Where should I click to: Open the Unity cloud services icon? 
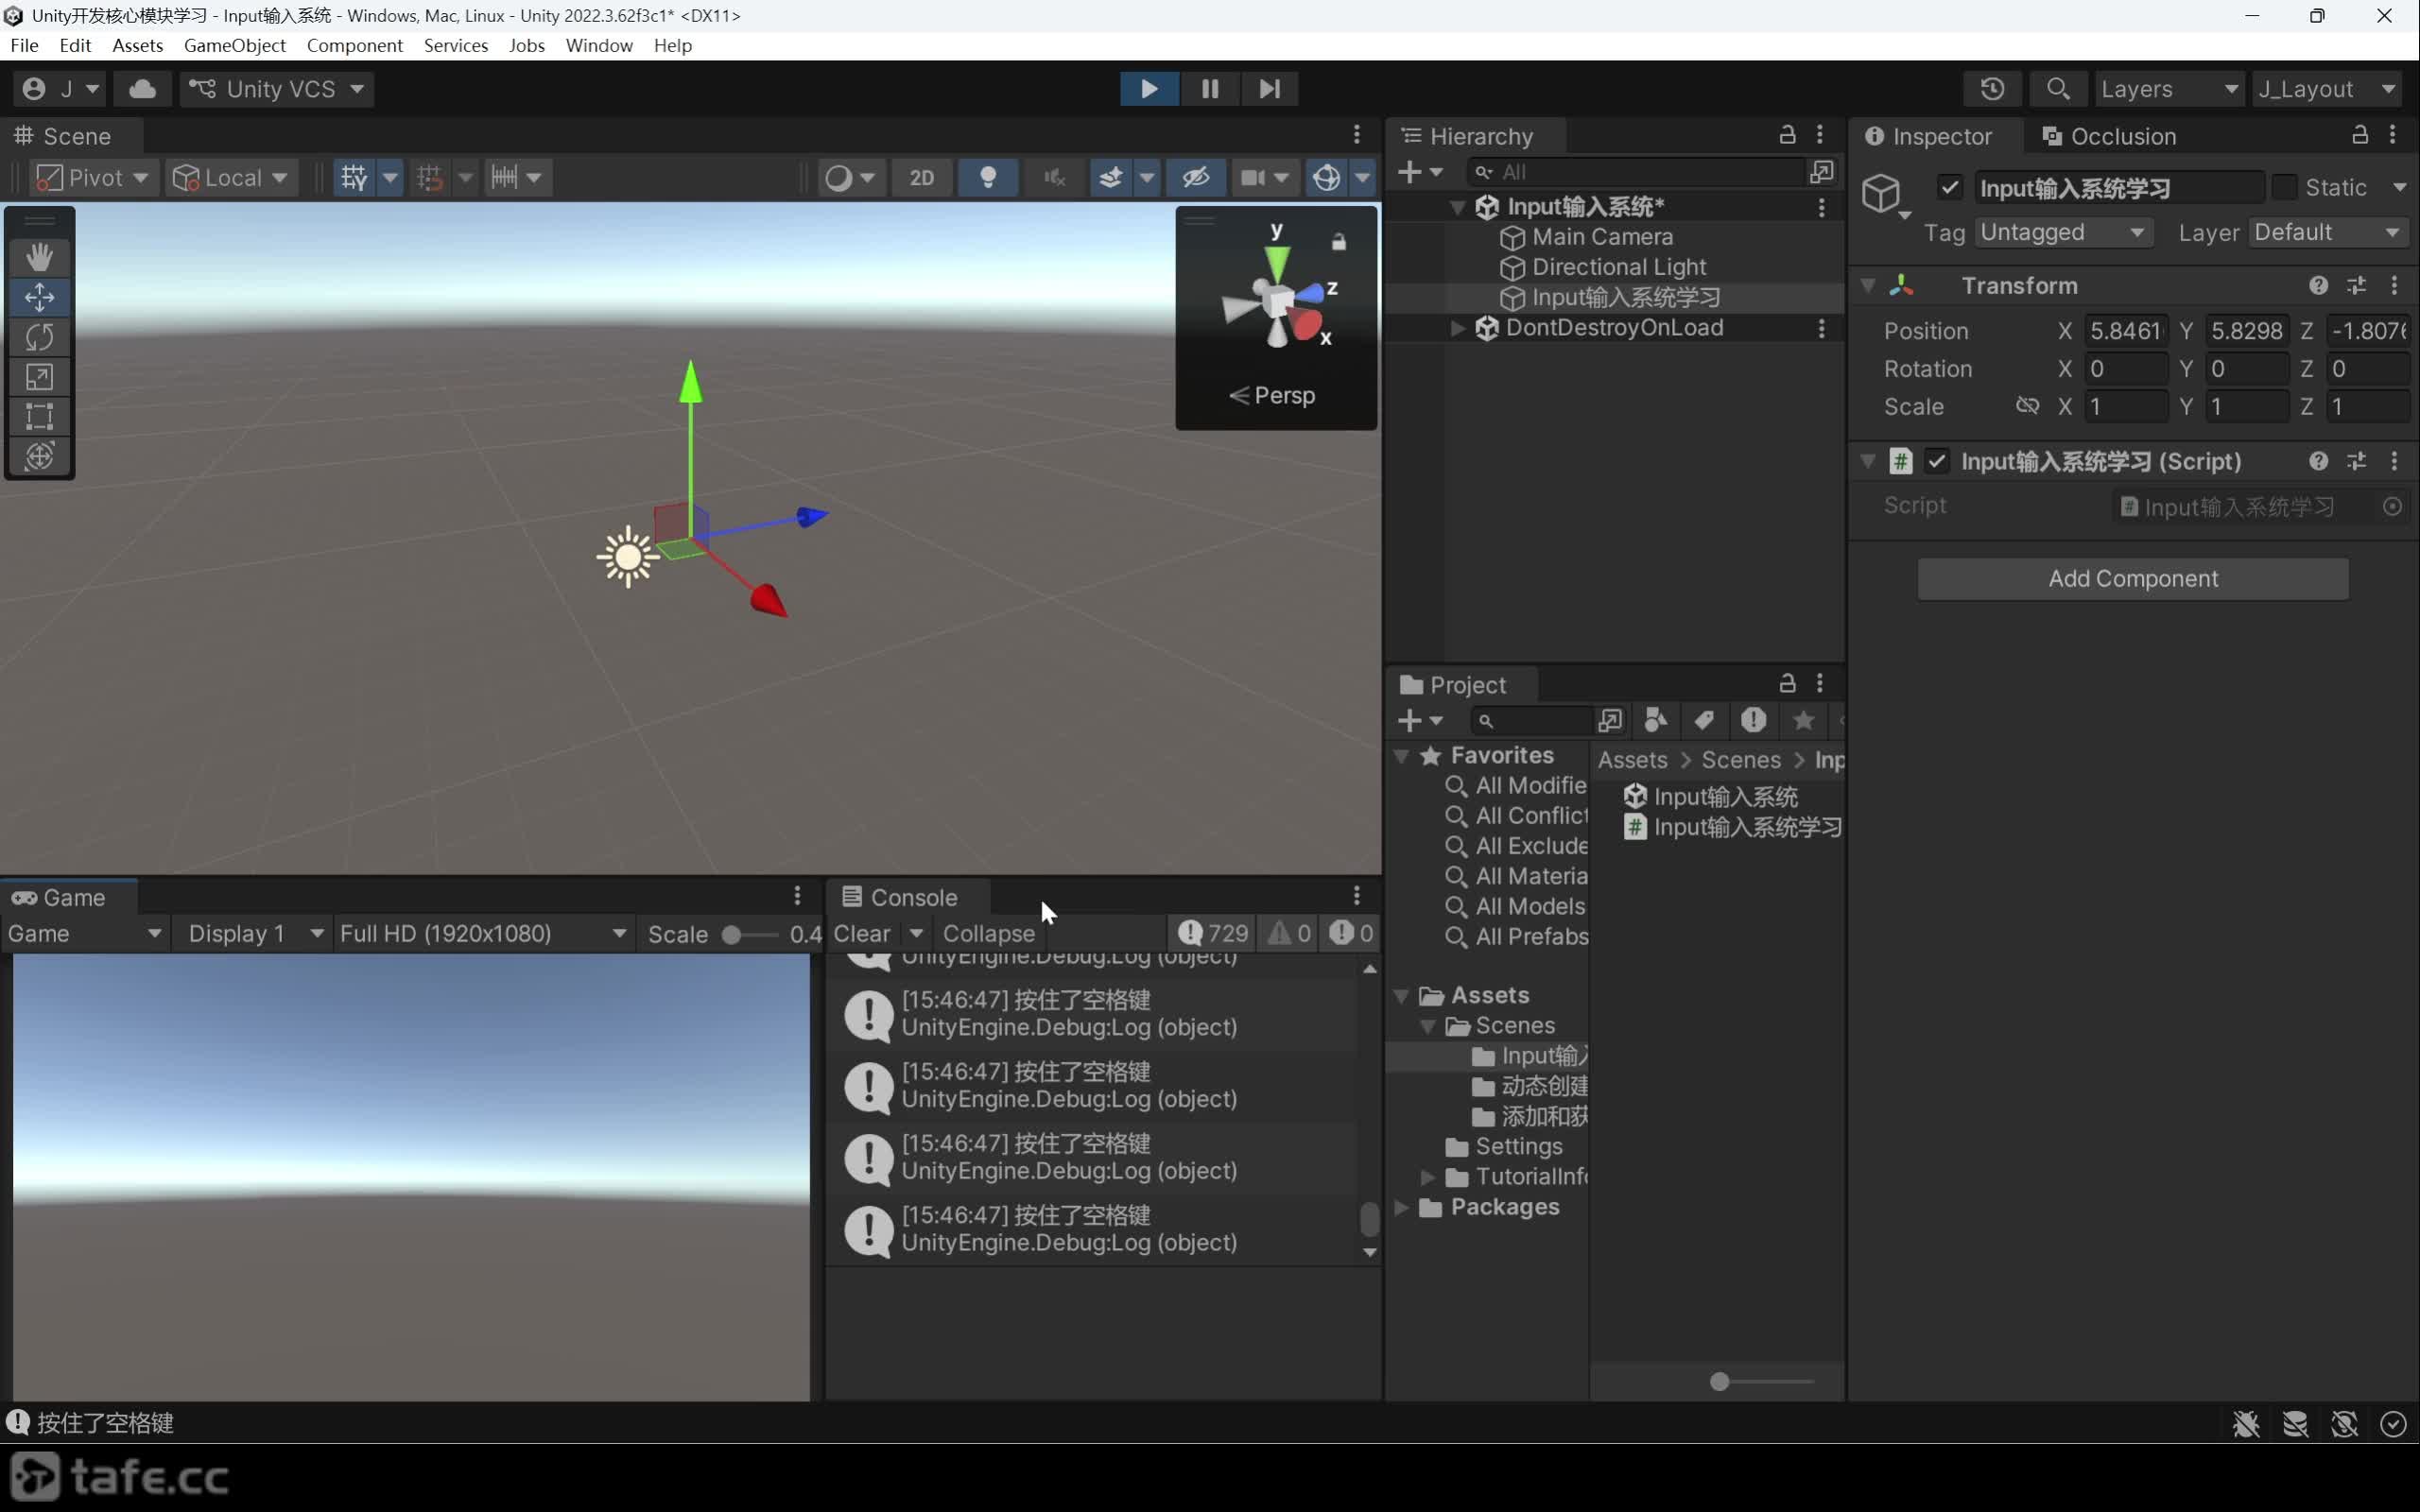(x=142, y=89)
